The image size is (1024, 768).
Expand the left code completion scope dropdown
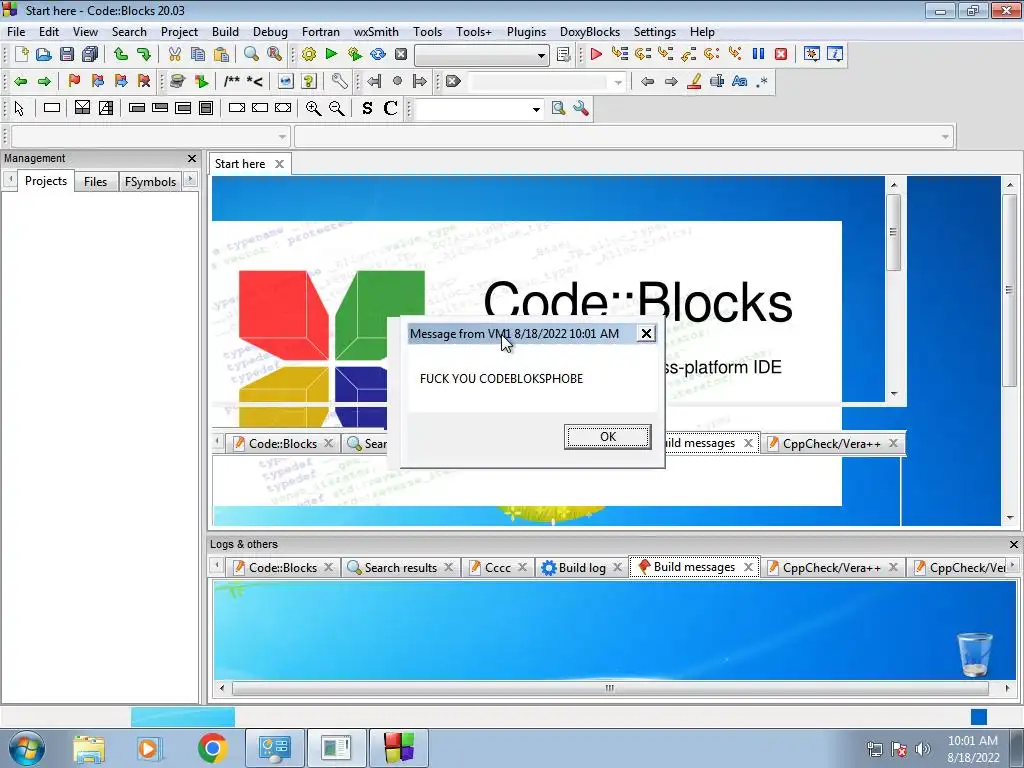click(x=282, y=136)
